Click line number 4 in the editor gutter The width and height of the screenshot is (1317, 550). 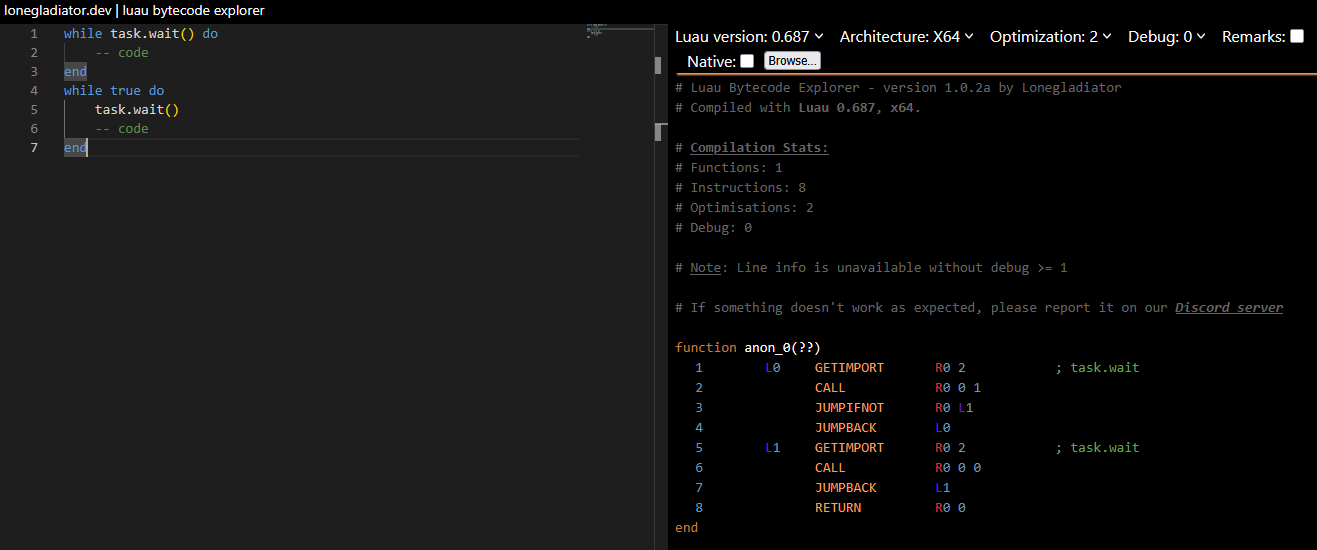[x=34, y=90]
